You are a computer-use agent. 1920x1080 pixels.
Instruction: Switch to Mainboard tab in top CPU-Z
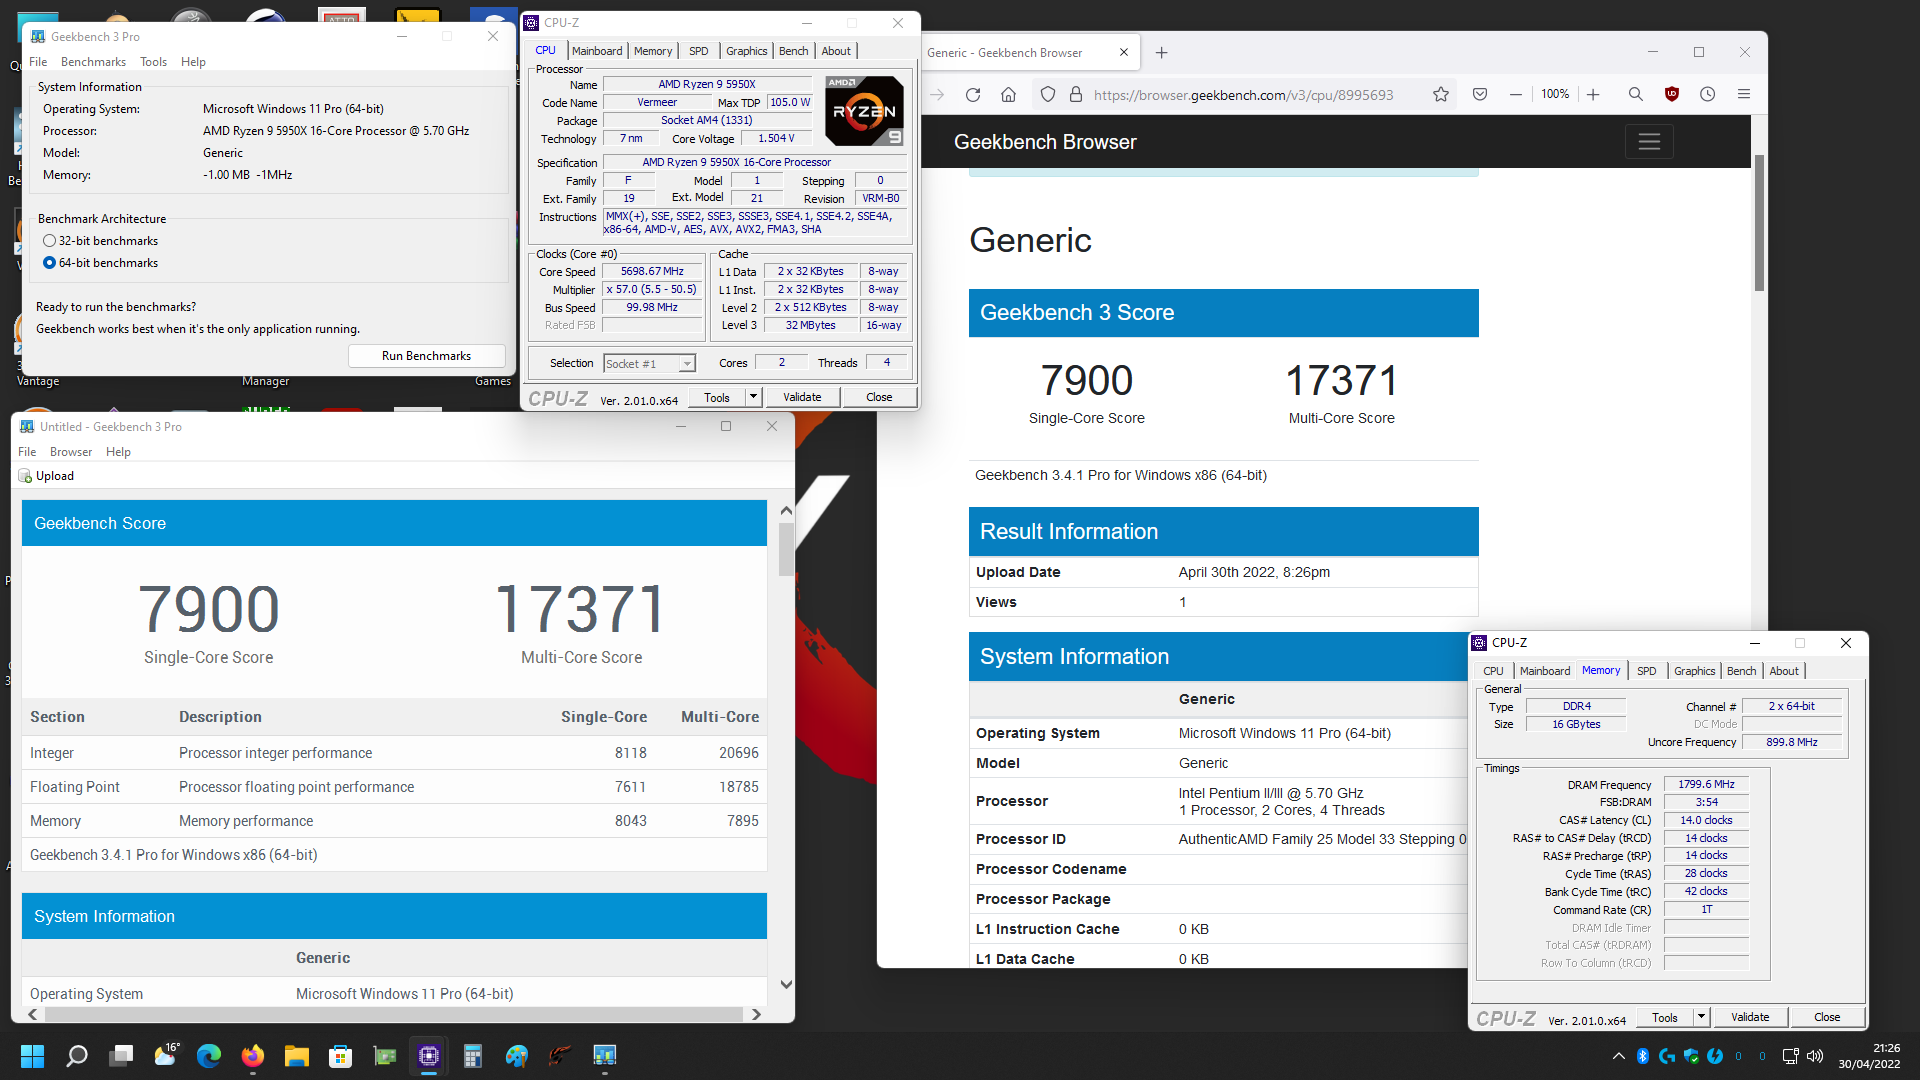coord(597,51)
